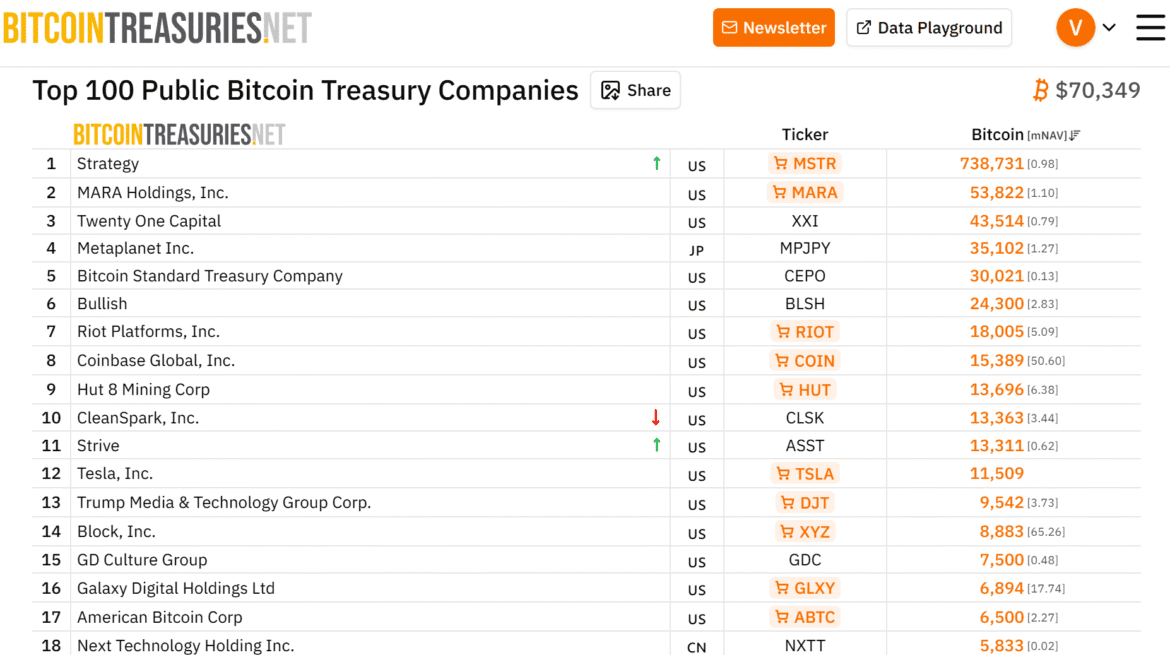Open the Data Playground page
This screenshot has height=655, width=1170.
(x=929, y=27)
